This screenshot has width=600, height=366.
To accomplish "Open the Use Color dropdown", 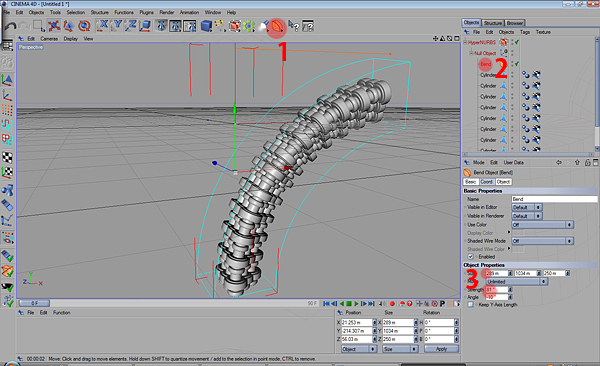I will (x=542, y=225).
